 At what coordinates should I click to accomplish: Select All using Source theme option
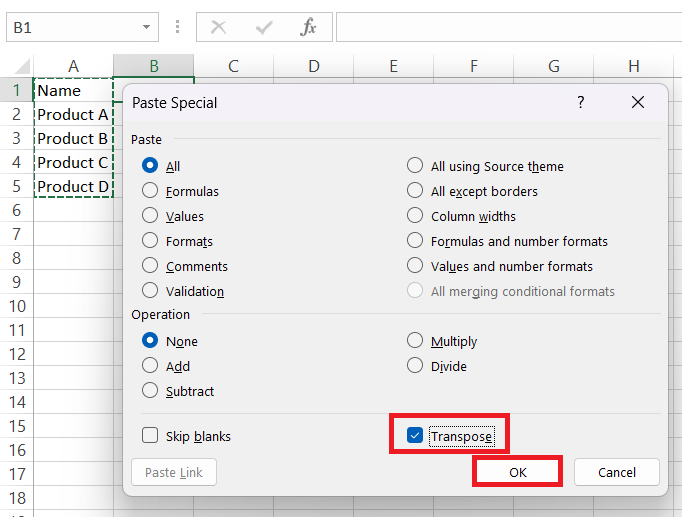tap(485, 166)
